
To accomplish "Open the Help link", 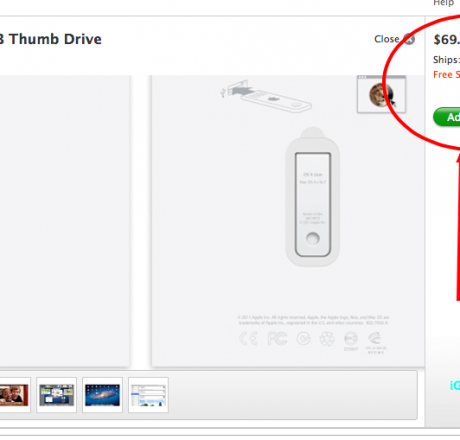I will point(443,3).
